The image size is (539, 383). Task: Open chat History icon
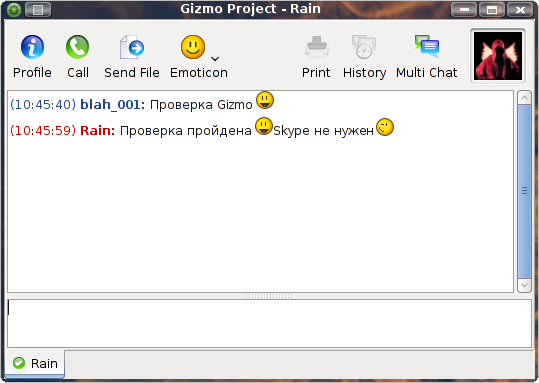(x=364, y=47)
